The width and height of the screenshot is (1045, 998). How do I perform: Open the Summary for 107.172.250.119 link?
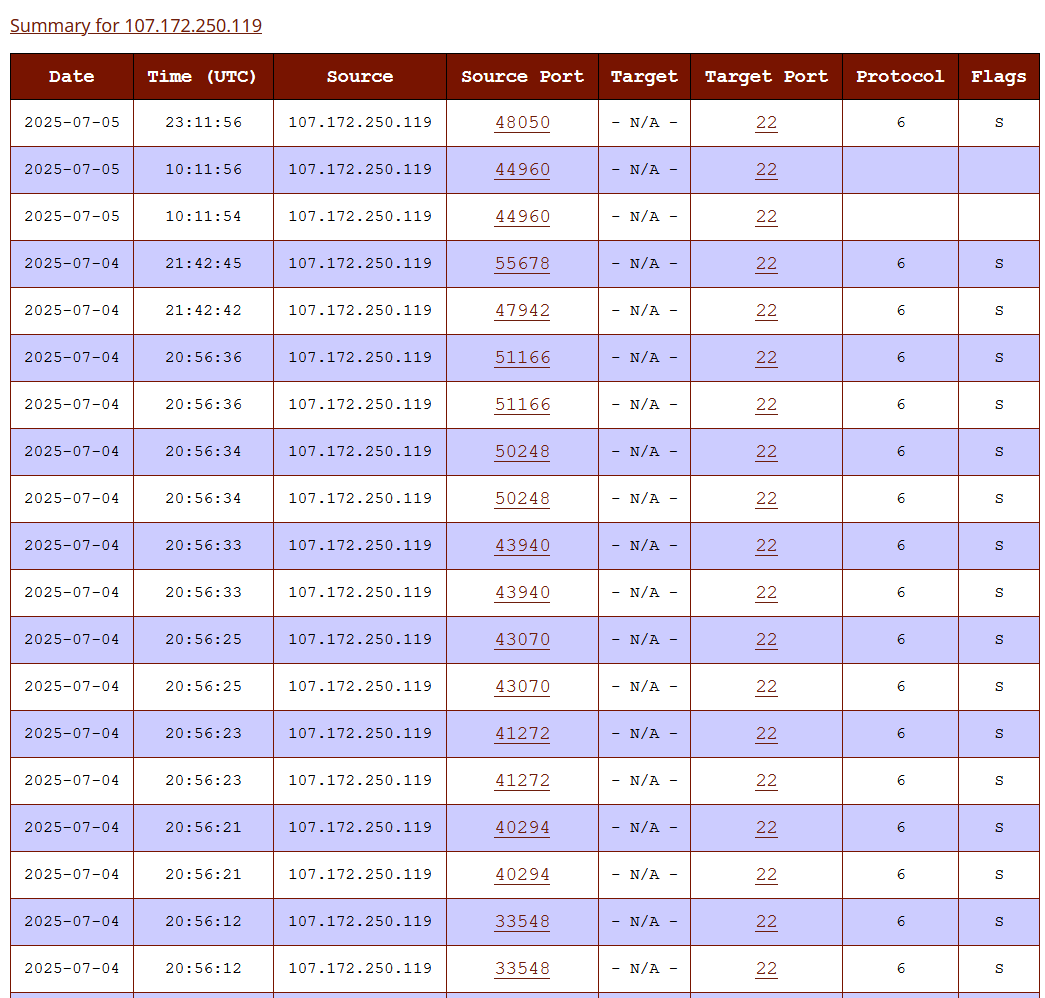click(136, 25)
